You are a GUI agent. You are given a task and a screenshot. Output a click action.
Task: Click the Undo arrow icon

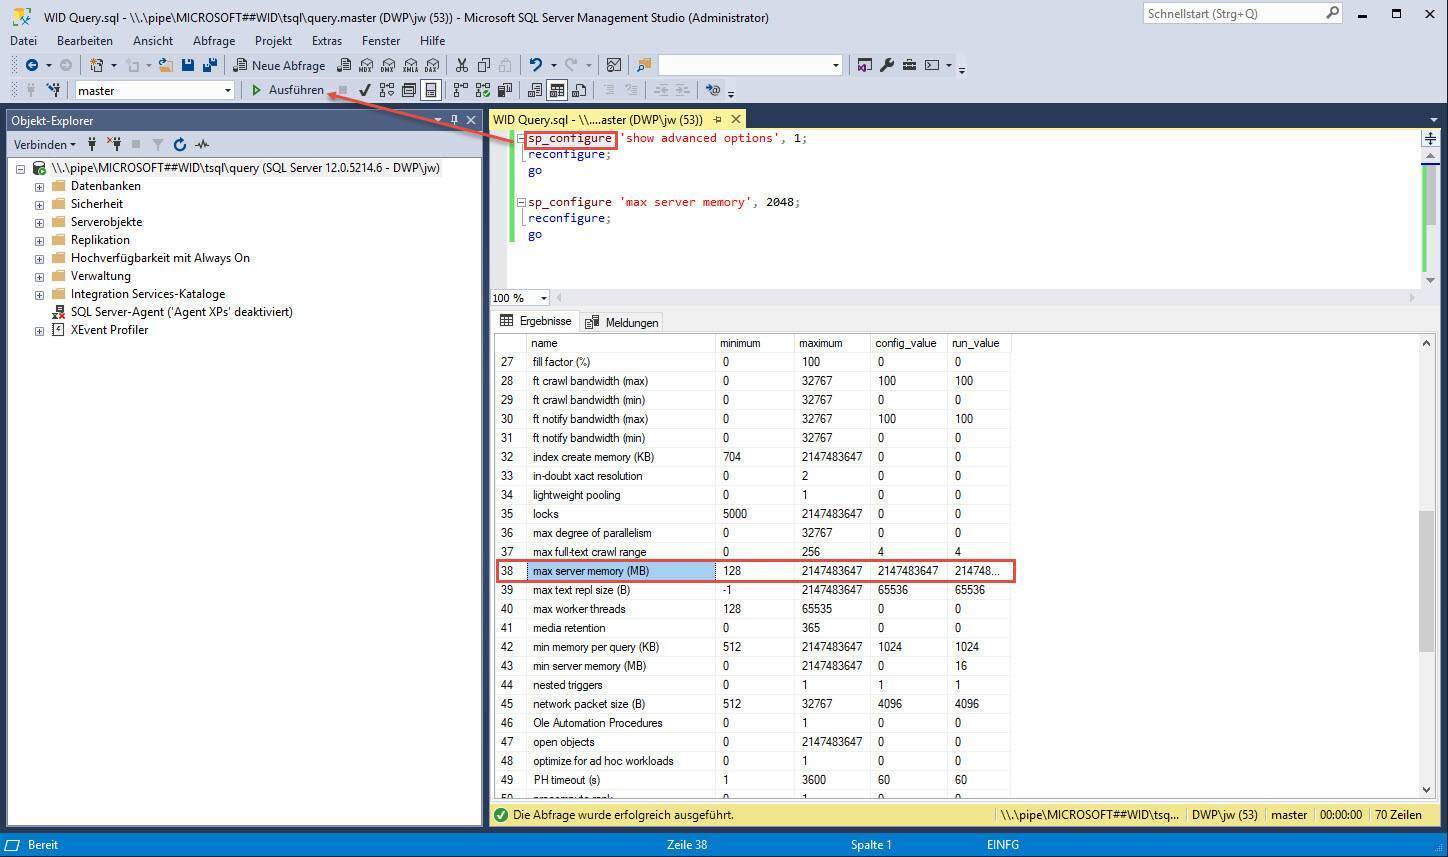pyautogui.click(x=536, y=65)
